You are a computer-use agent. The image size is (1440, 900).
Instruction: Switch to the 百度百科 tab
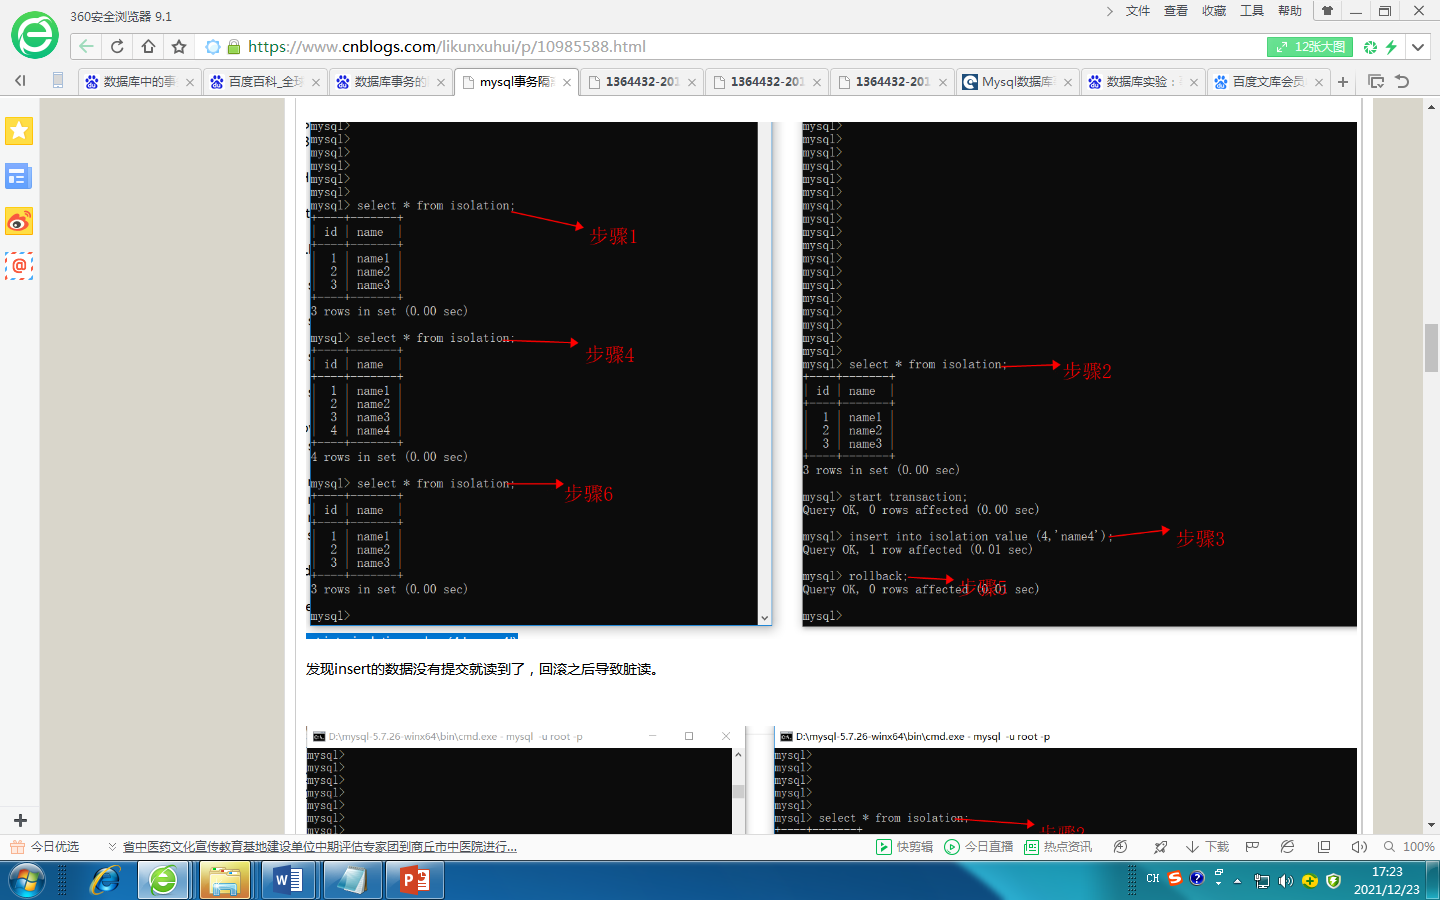(265, 82)
